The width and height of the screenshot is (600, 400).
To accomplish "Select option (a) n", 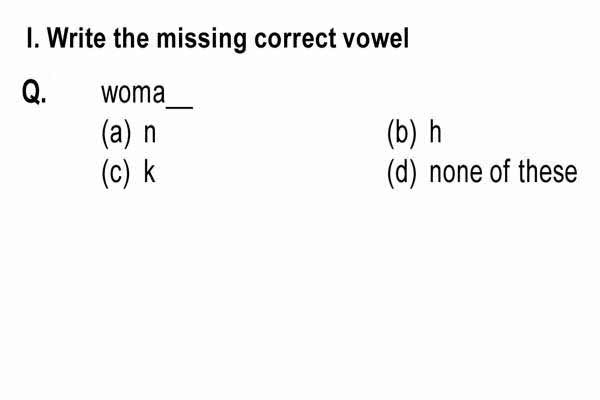I will click(x=129, y=133).
